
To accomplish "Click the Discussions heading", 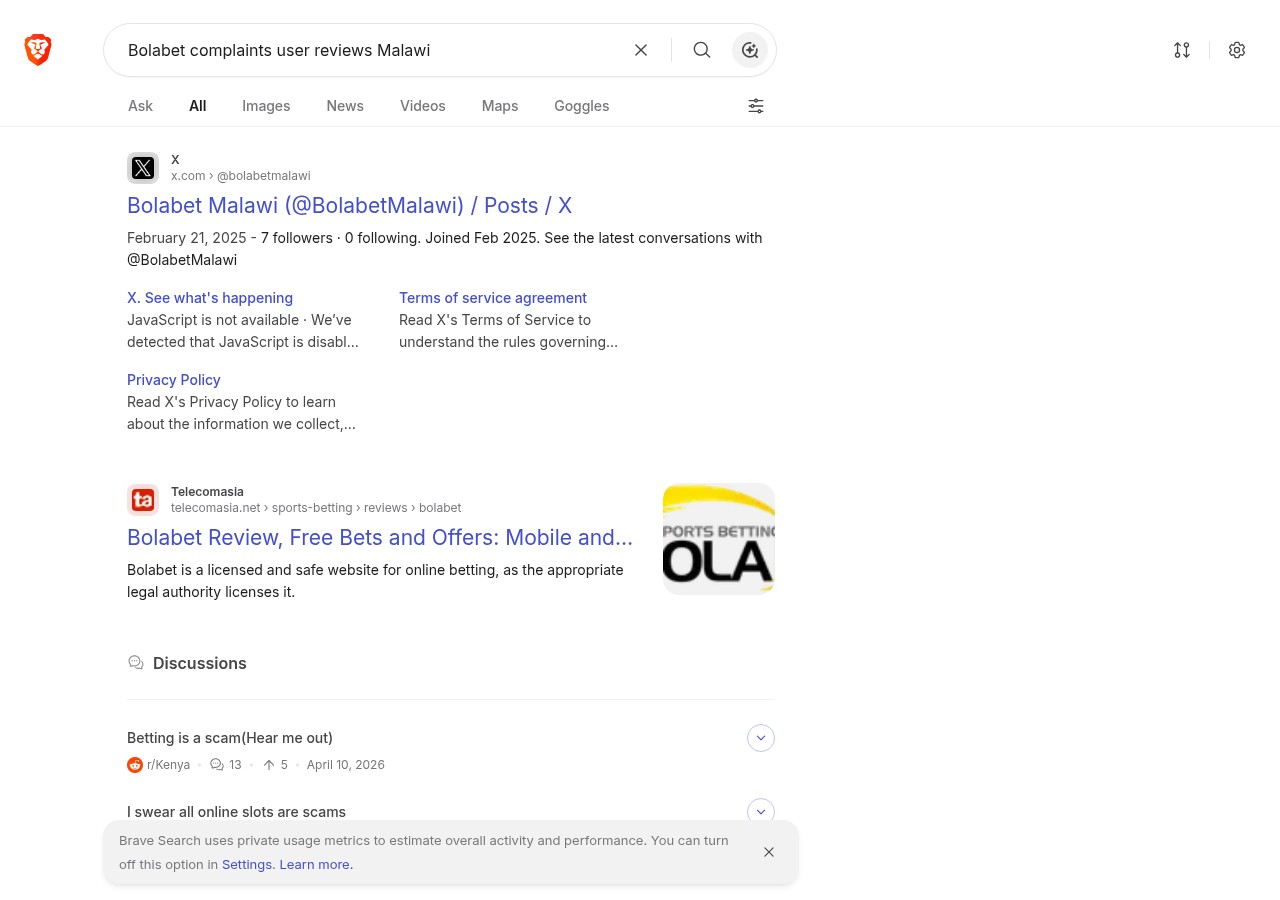I will click(x=200, y=663).
